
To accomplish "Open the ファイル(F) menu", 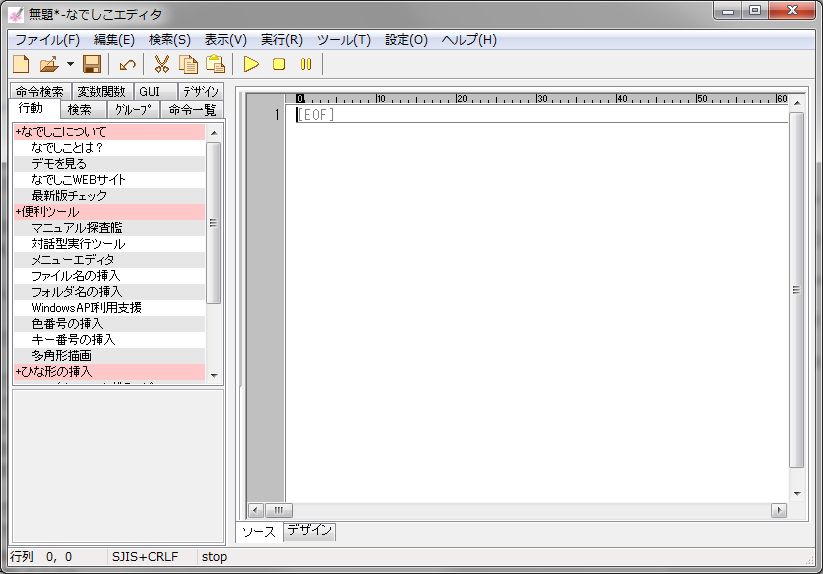I will click(47, 40).
